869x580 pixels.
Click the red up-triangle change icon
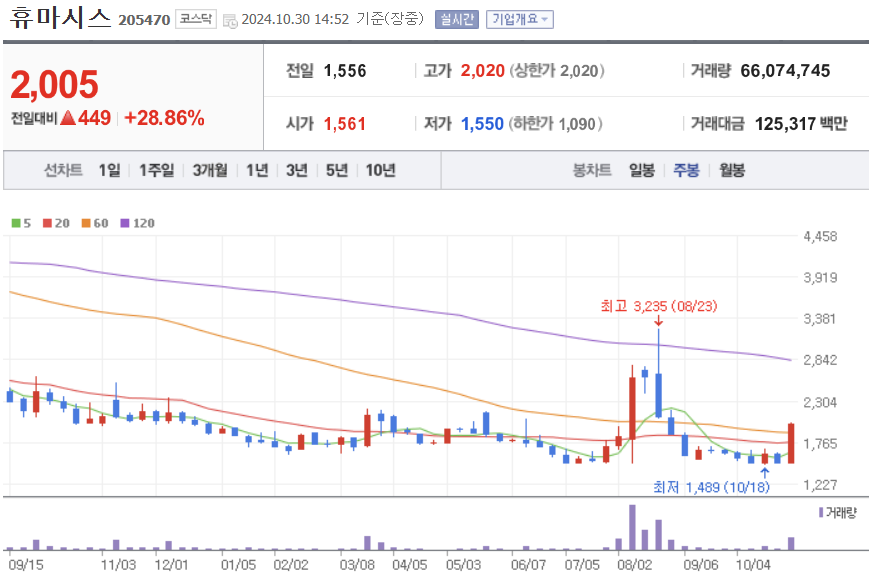click(68, 117)
